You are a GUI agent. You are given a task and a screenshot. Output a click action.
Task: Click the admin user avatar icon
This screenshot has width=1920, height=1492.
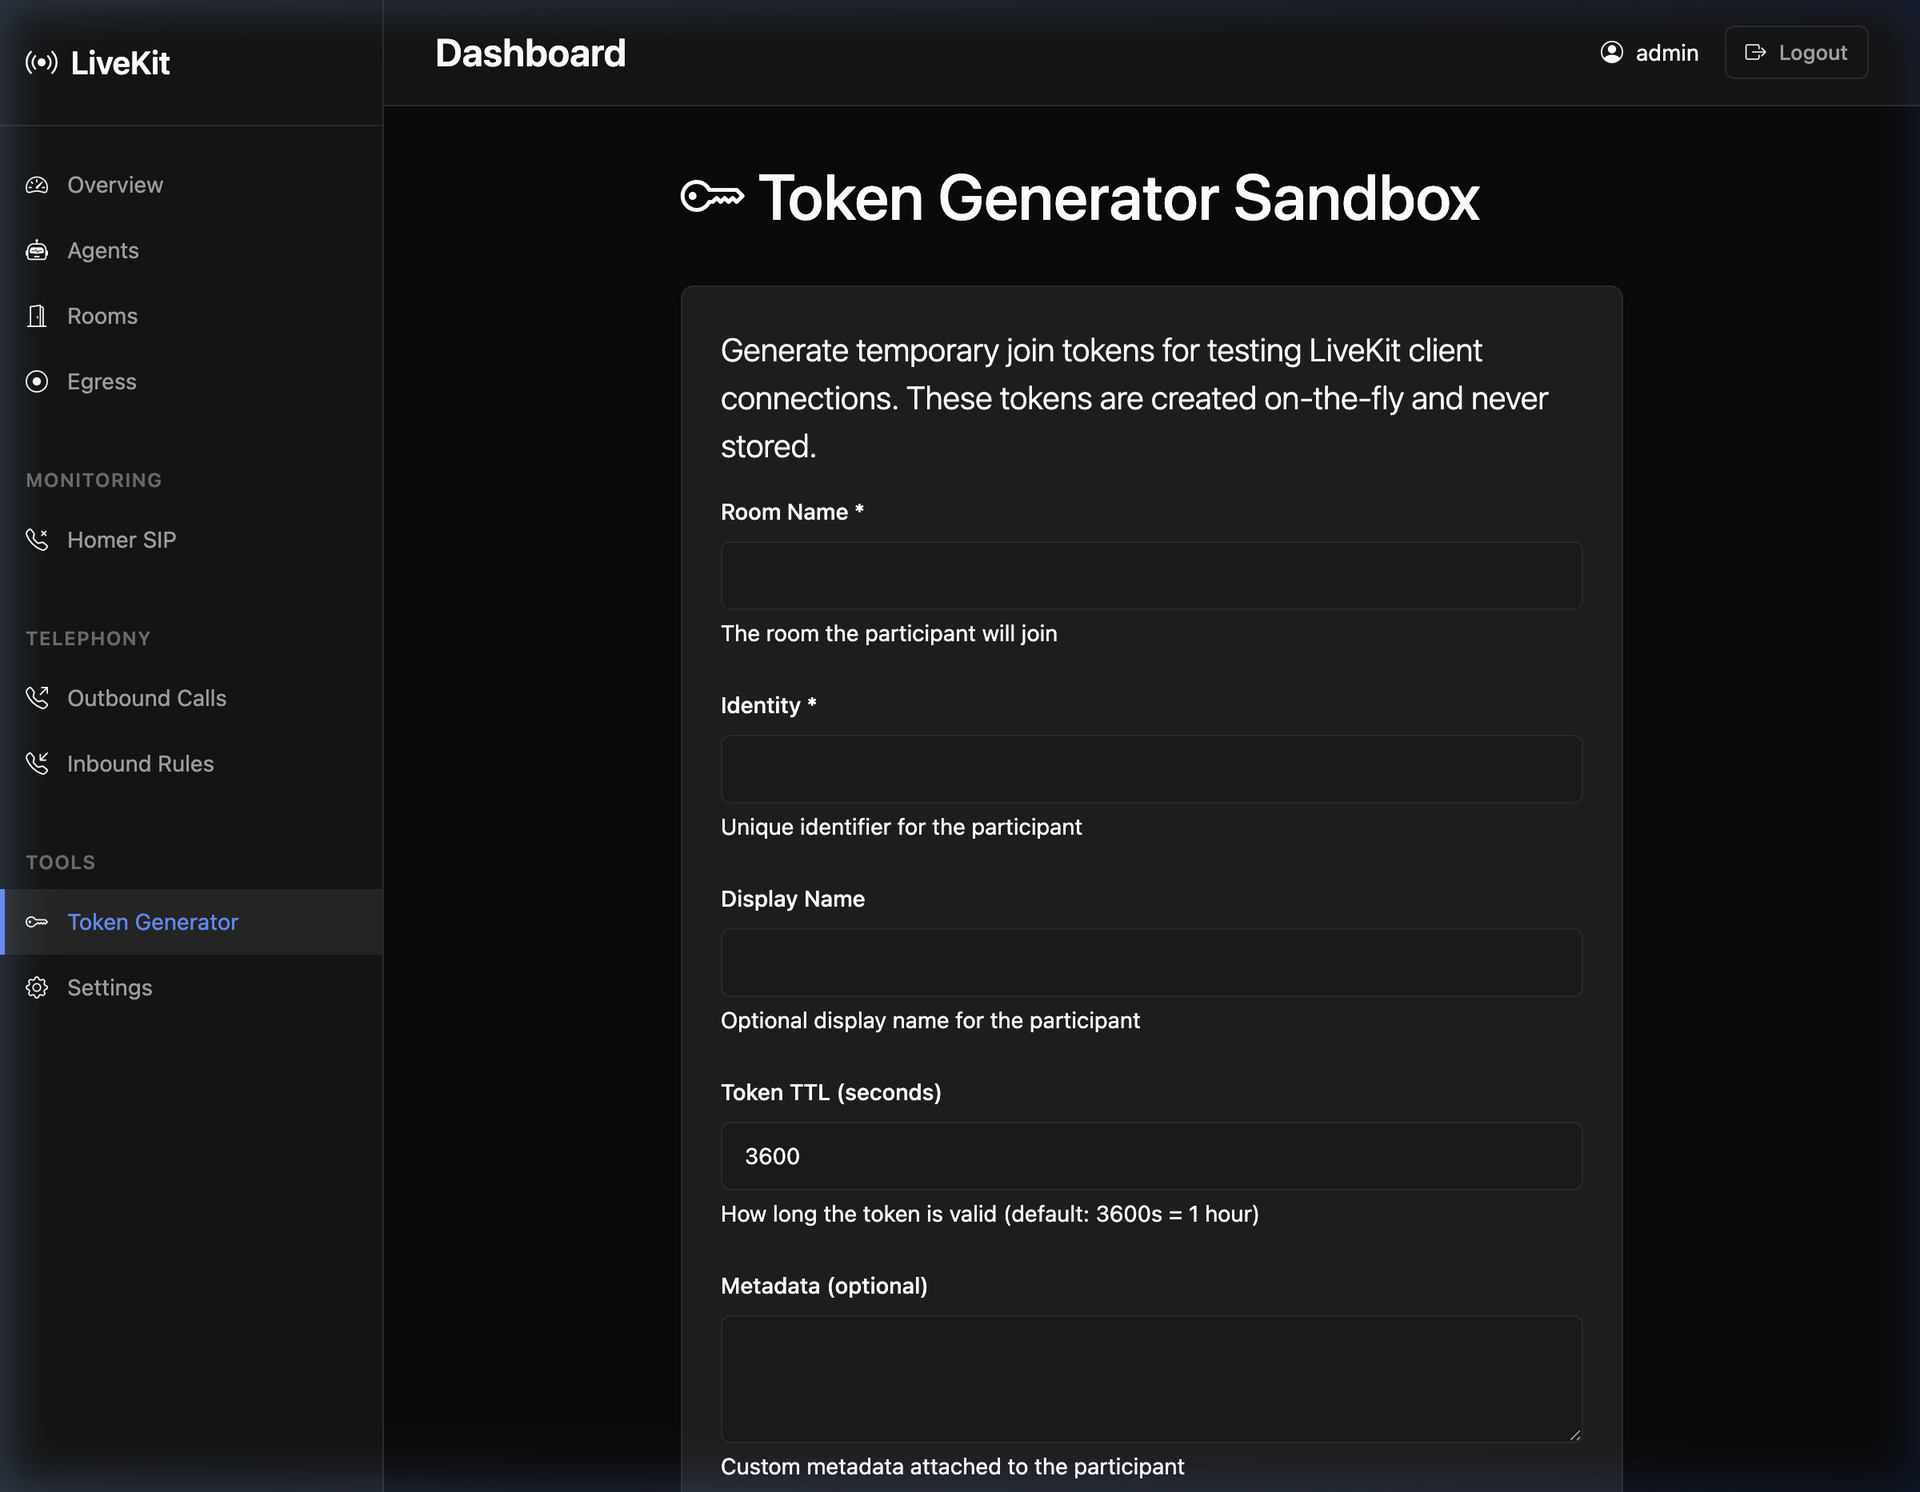point(1612,52)
